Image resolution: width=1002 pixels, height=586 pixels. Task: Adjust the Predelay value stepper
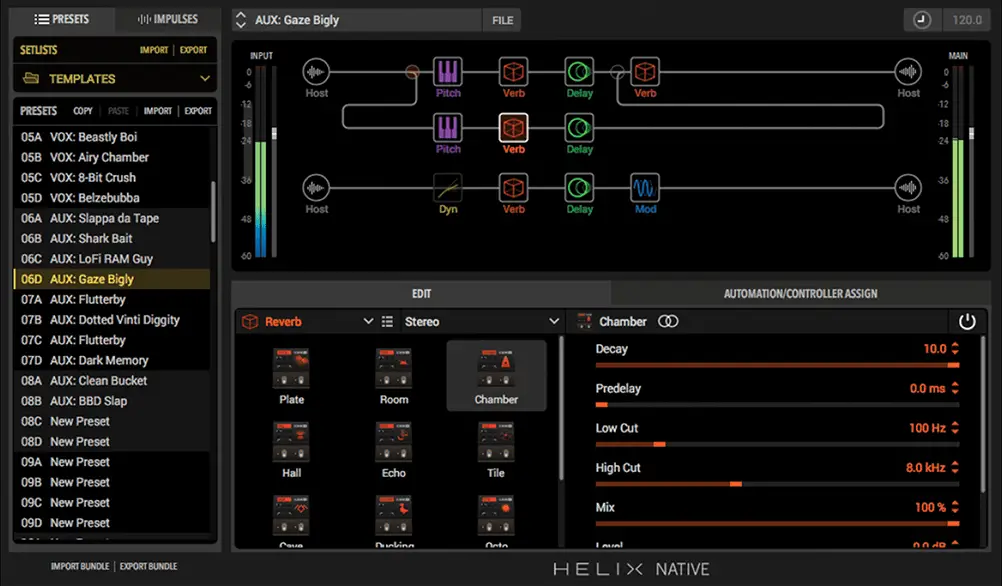point(955,389)
